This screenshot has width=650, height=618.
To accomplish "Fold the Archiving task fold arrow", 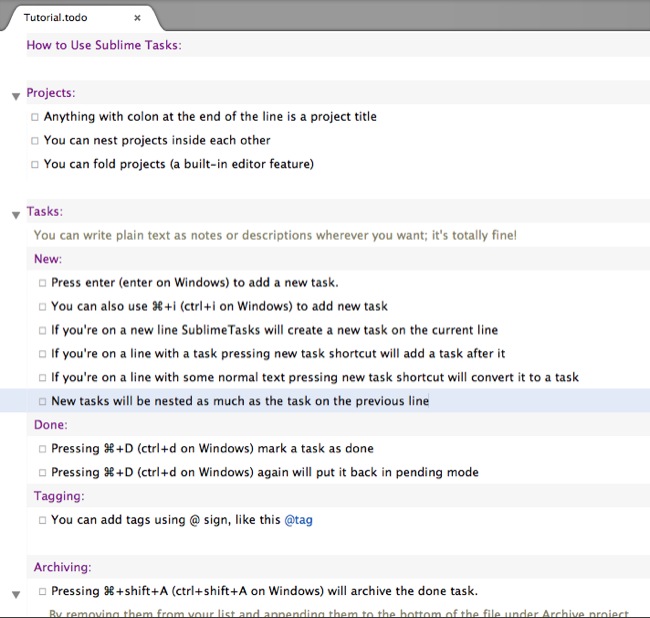I will 16,595.
